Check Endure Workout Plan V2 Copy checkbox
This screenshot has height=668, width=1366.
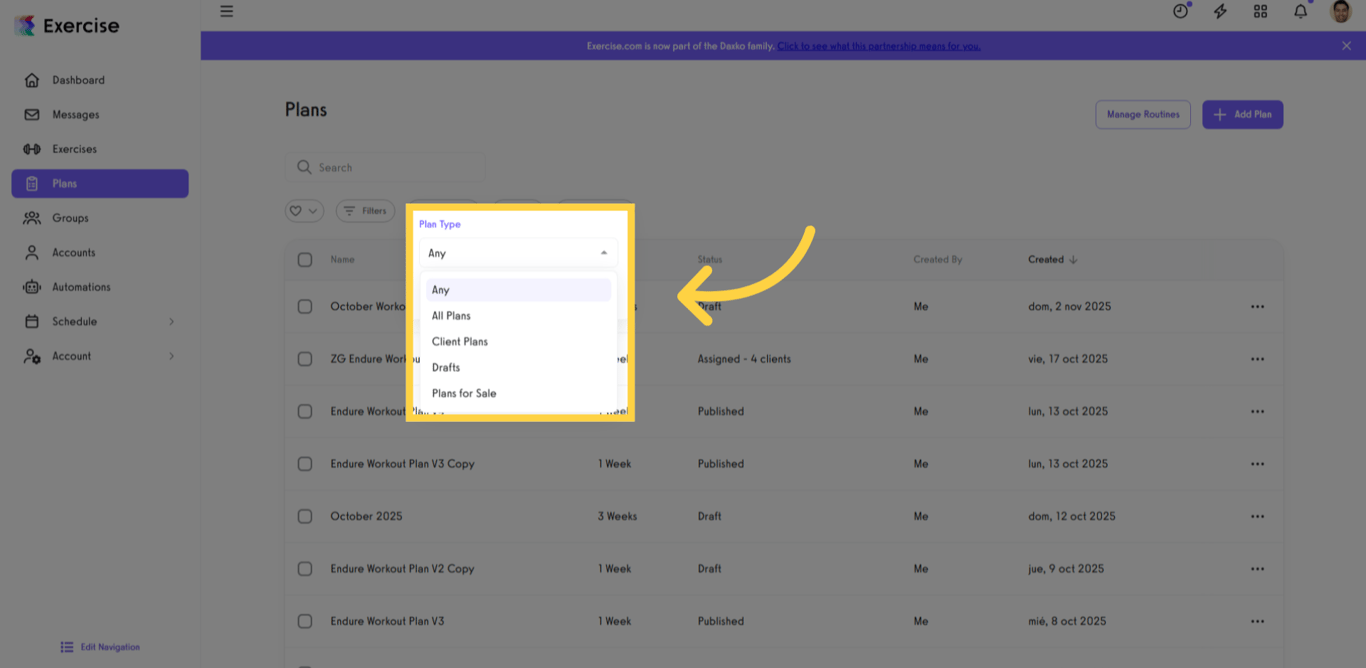pyautogui.click(x=305, y=569)
